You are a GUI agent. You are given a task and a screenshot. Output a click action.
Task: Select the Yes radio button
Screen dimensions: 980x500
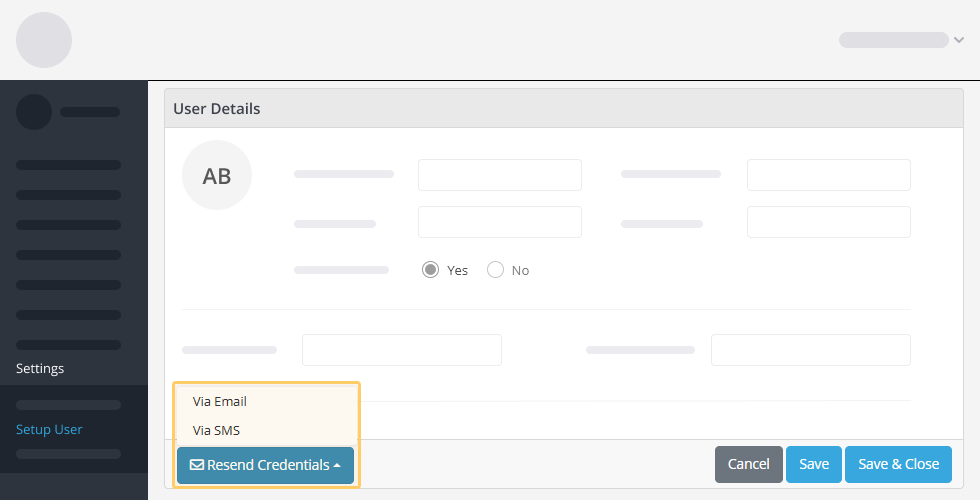click(430, 270)
